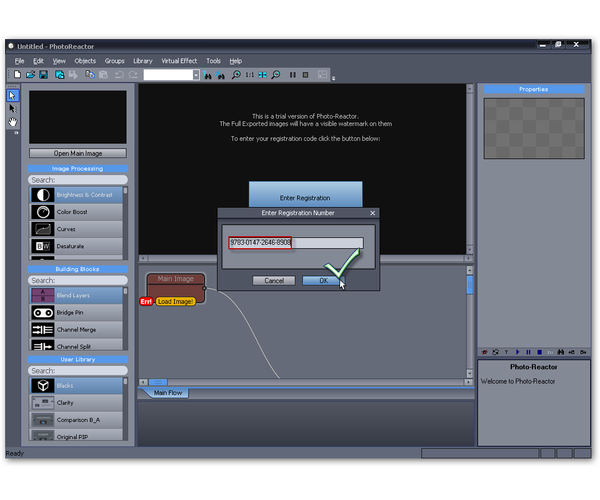Click the Main Image node

click(x=176, y=288)
